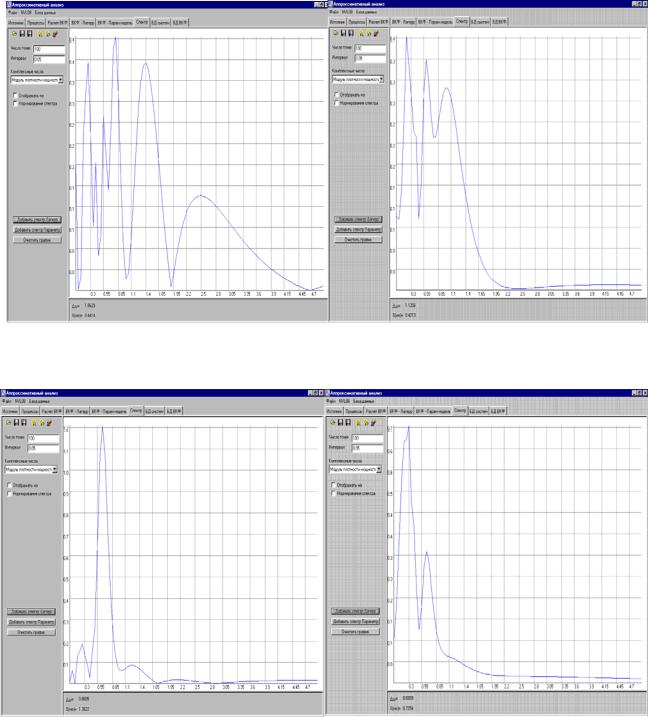Toggle the 'Отображать на' checkbox in the bottom-right window
Image resolution: width=648 pixels, height=717 pixels.
(x=333, y=485)
